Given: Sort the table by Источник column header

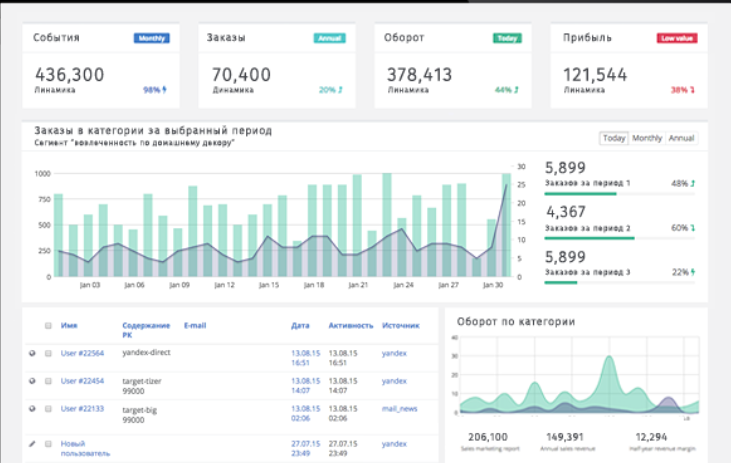Looking at the screenshot, I should [x=399, y=325].
